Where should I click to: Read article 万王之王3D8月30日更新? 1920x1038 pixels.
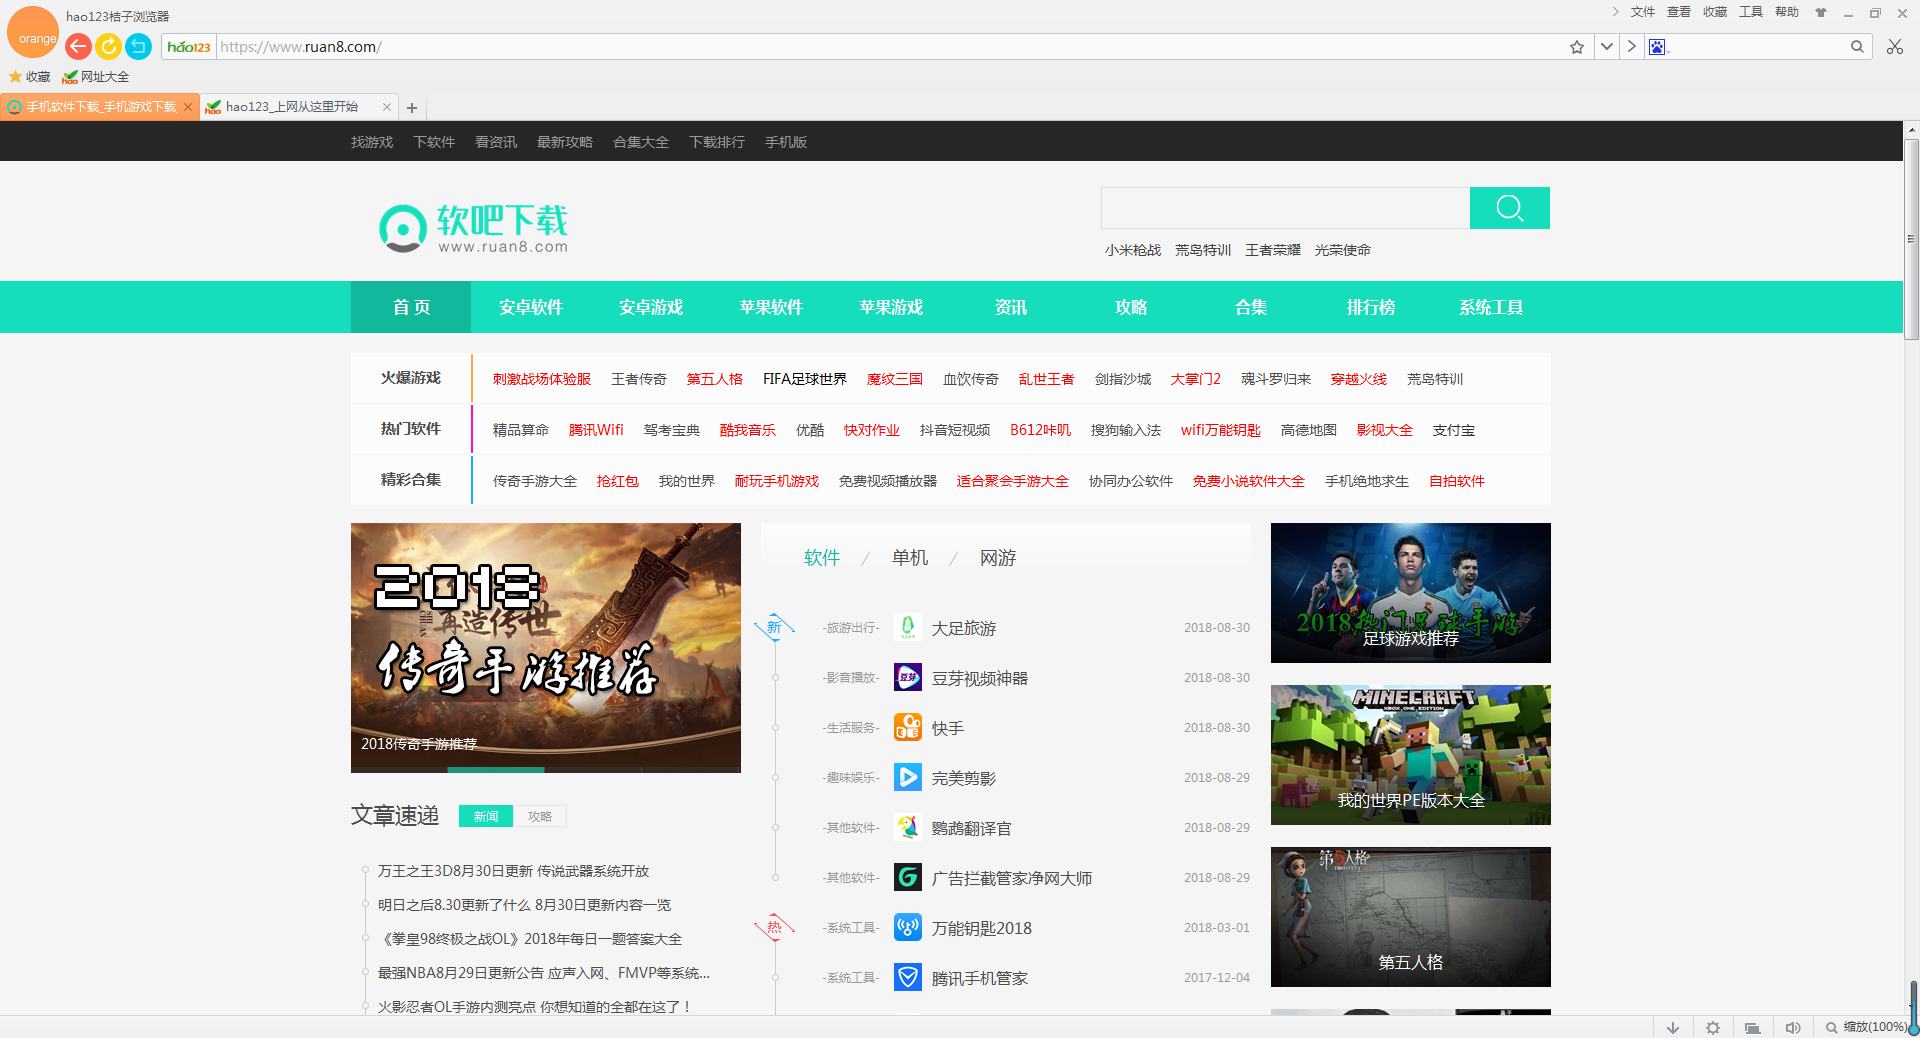click(514, 871)
